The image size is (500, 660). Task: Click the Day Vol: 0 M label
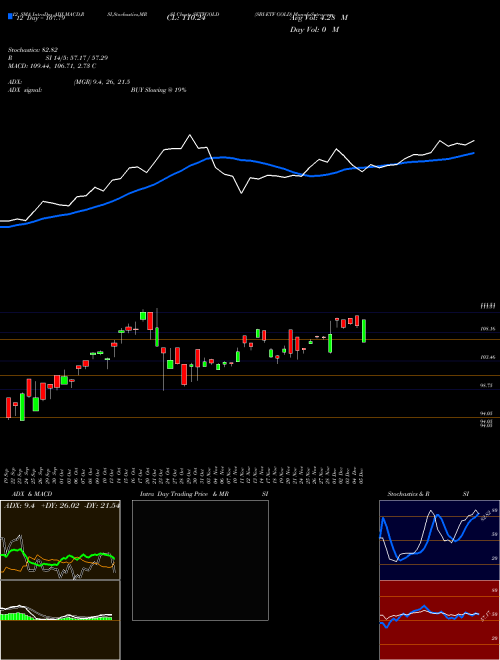tap(314, 30)
